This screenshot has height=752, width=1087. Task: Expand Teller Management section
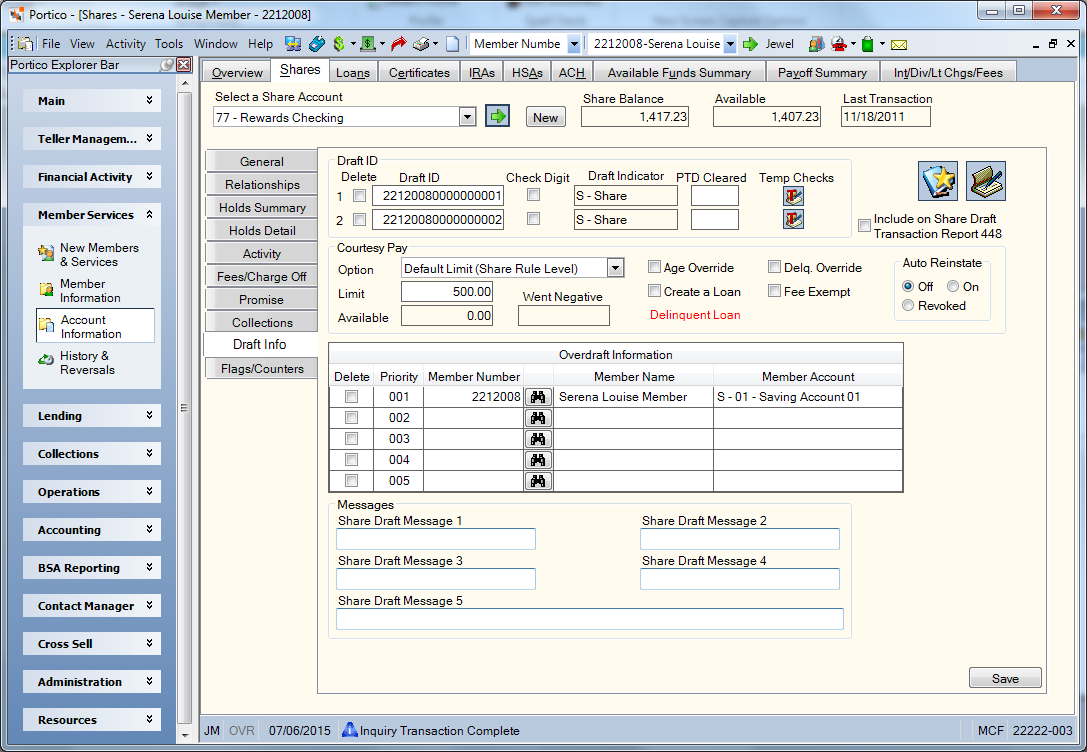click(92, 139)
